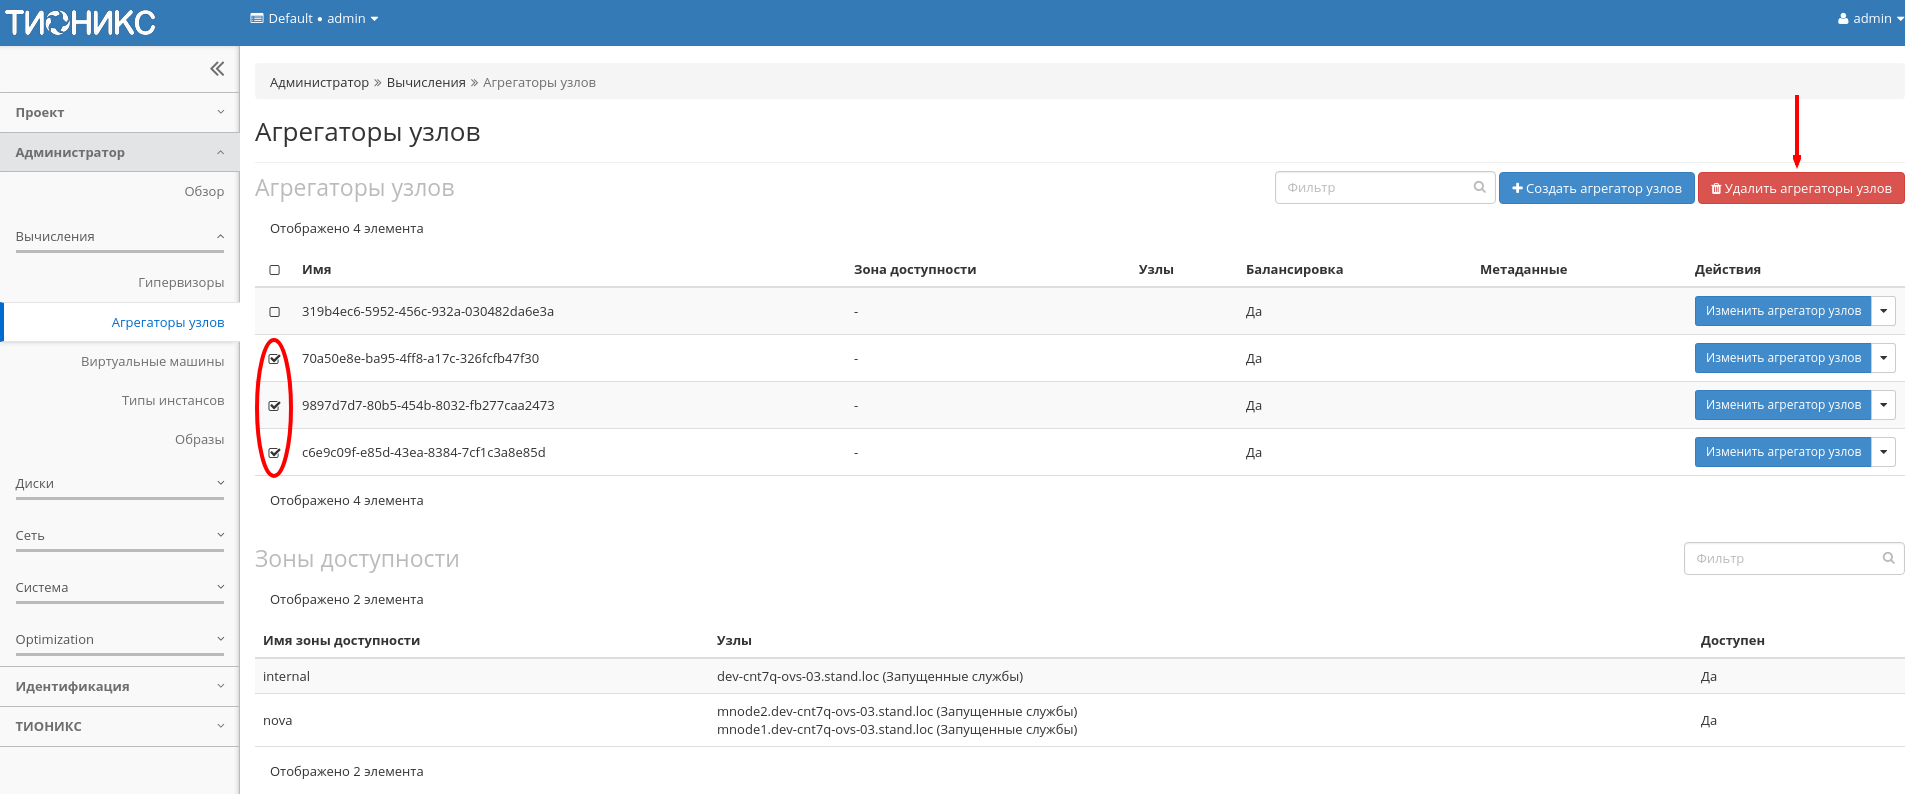Open the Default • admin project selector
The width and height of the screenshot is (1905, 794).
tap(314, 18)
